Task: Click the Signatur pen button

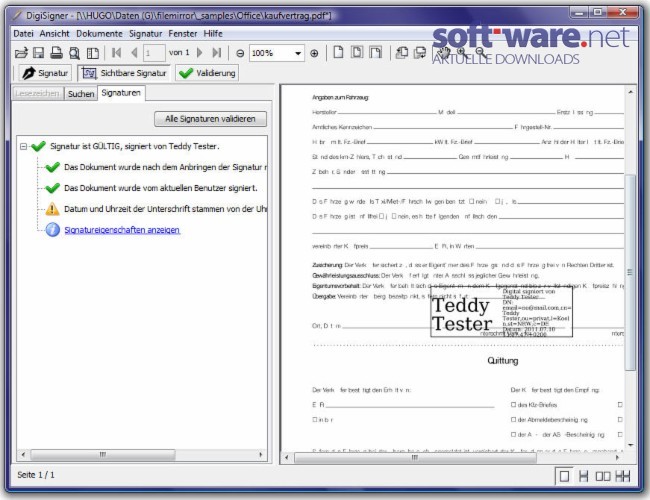Action: click(x=45, y=73)
